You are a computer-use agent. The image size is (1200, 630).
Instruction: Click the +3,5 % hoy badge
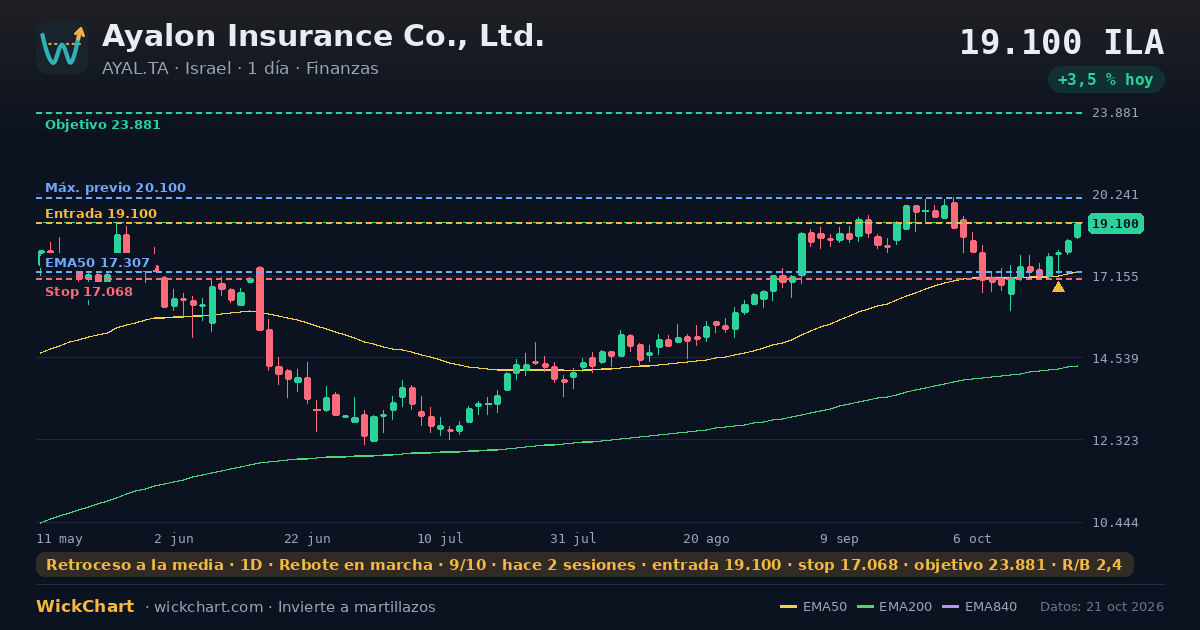[x=1106, y=80]
